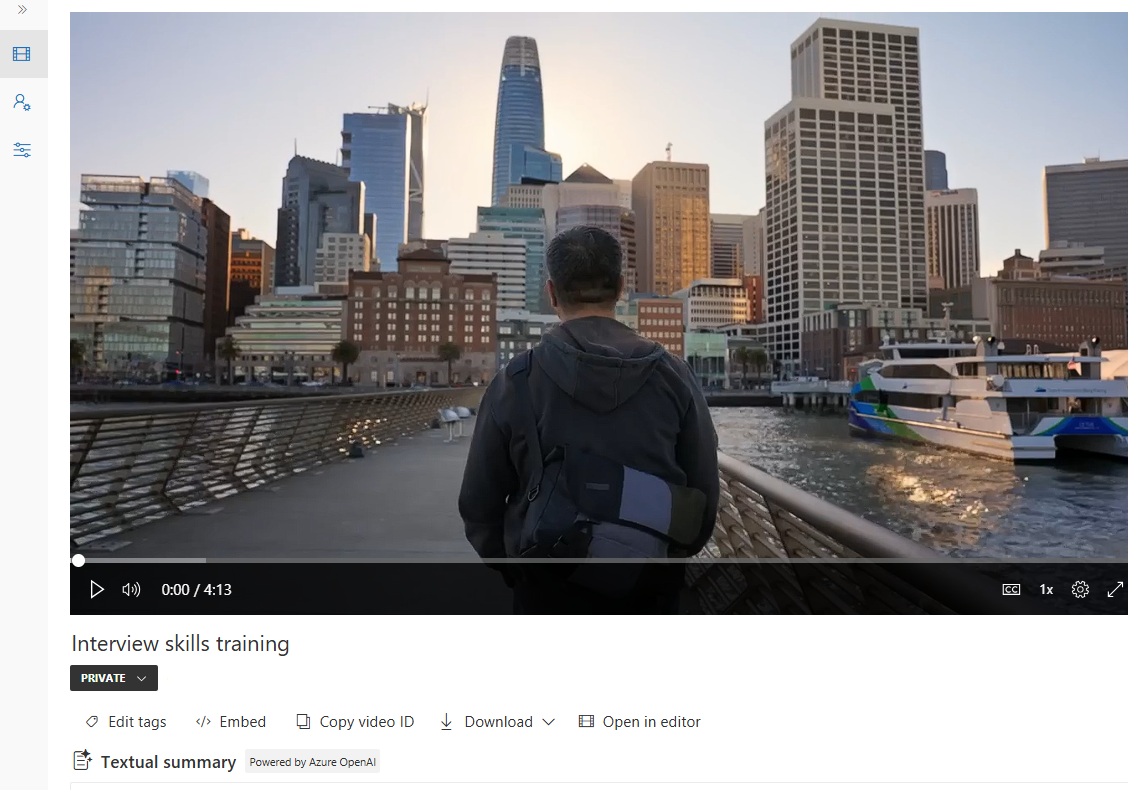Open the Media library film strip icon

22,53
